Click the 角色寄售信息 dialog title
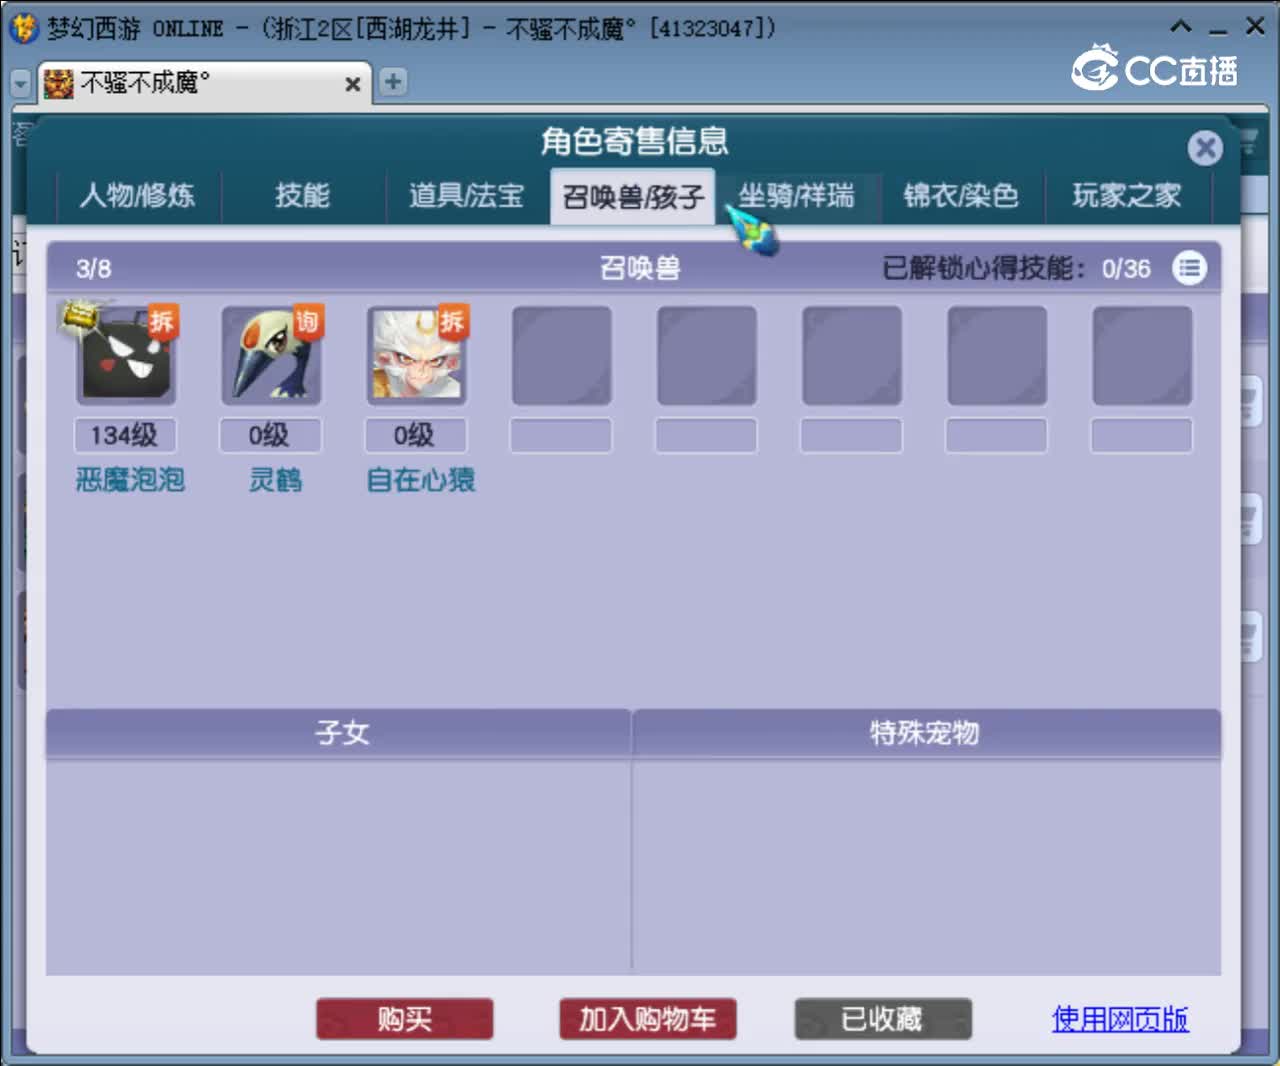Image resolution: width=1280 pixels, height=1066 pixels. tap(635, 141)
